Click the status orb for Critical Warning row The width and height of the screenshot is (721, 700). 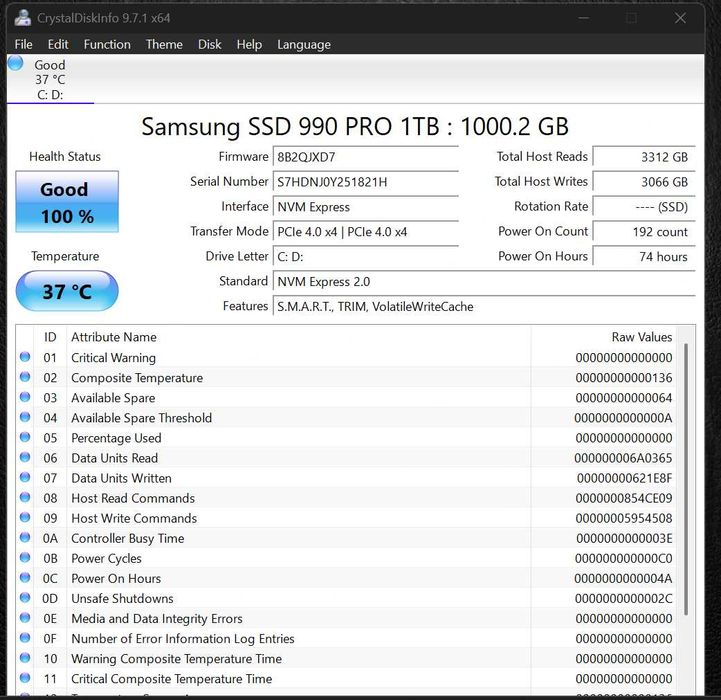[25, 357]
